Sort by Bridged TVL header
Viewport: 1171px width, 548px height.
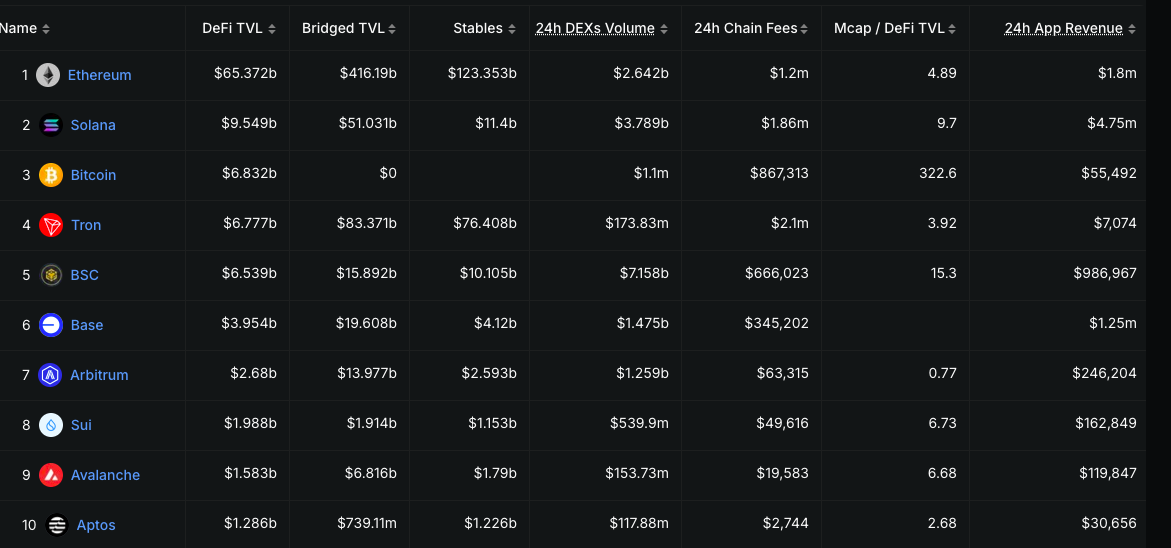click(x=349, y=29)
